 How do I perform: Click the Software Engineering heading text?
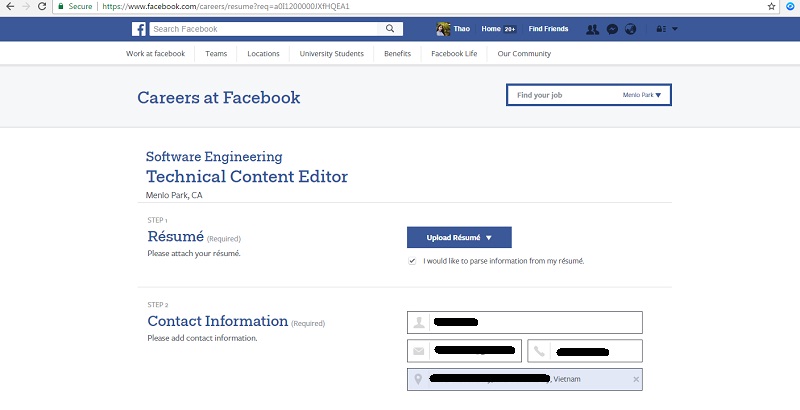214,157
